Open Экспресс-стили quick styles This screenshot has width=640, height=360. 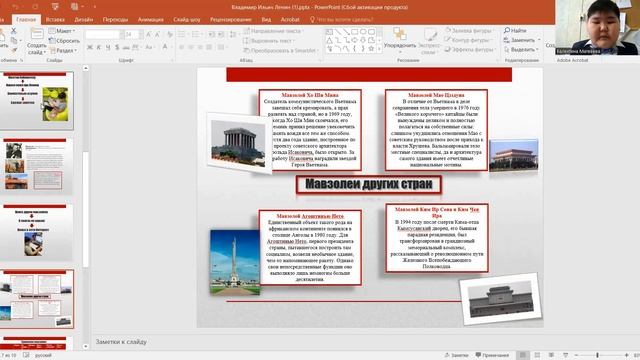pyautogui.click(x=429, y=42)
